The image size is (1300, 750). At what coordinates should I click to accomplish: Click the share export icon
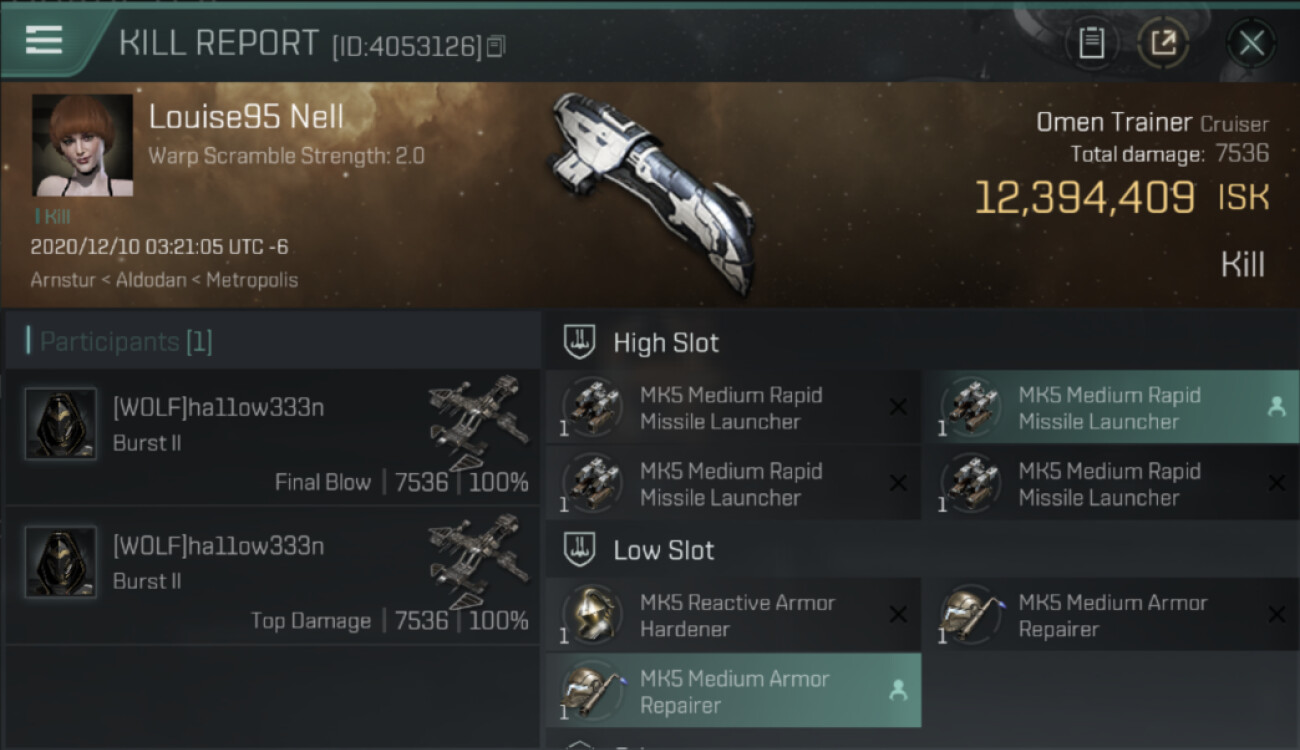click(x=1163, y=43)
